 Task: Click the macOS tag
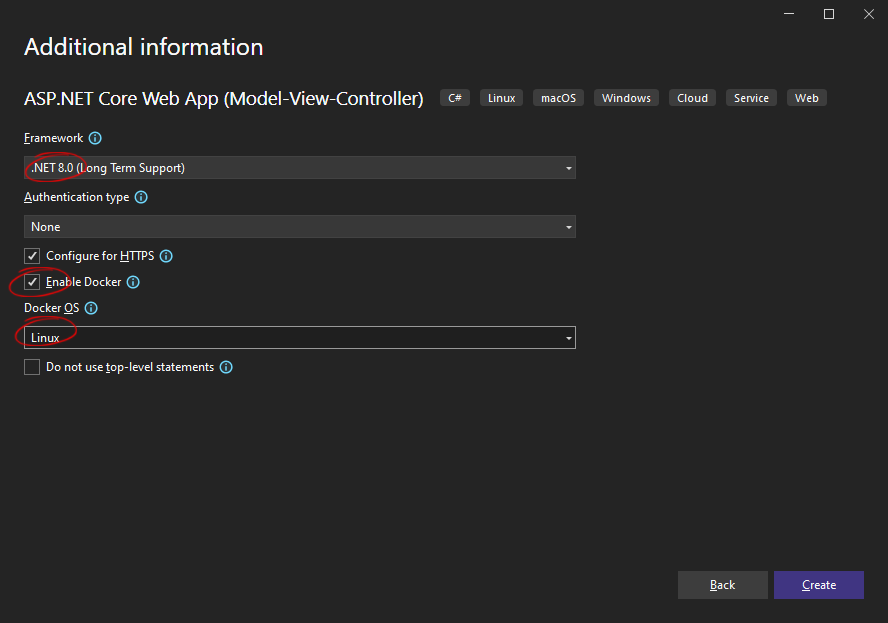point(558,98)
